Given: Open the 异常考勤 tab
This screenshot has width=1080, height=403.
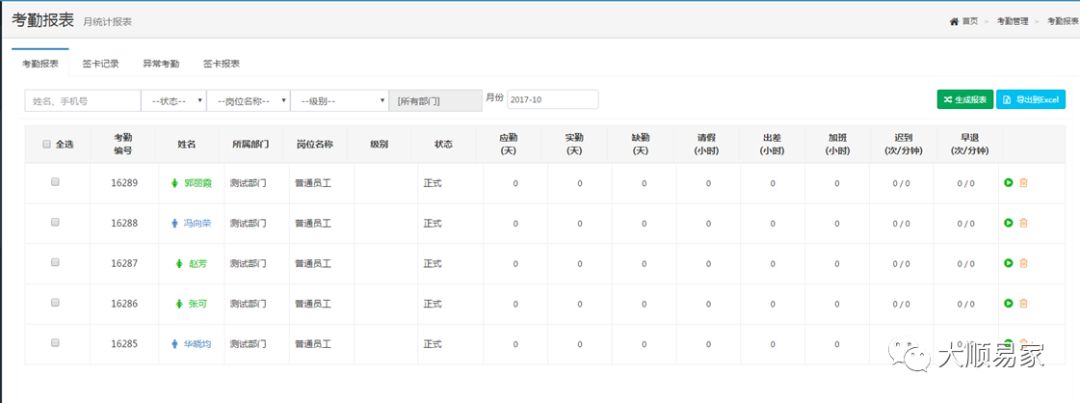Looking at the screenshot, I should (x=160, y=64).
